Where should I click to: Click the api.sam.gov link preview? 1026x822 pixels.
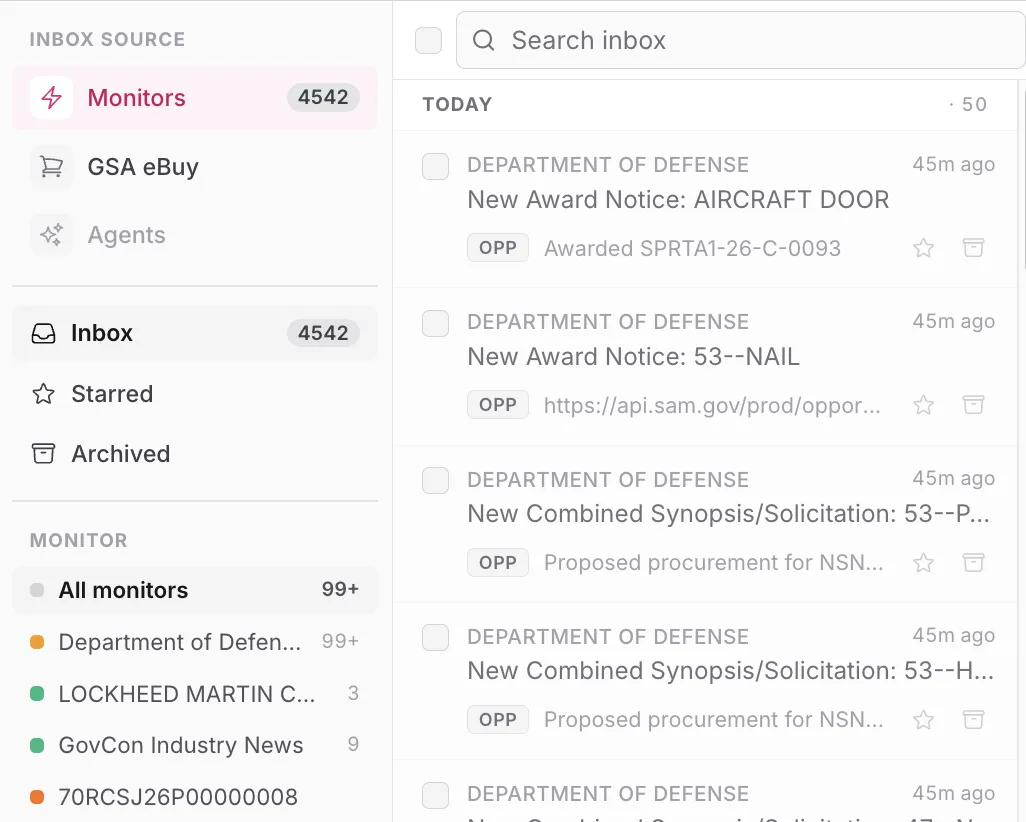pyautogui.click(x=712, y=406)
